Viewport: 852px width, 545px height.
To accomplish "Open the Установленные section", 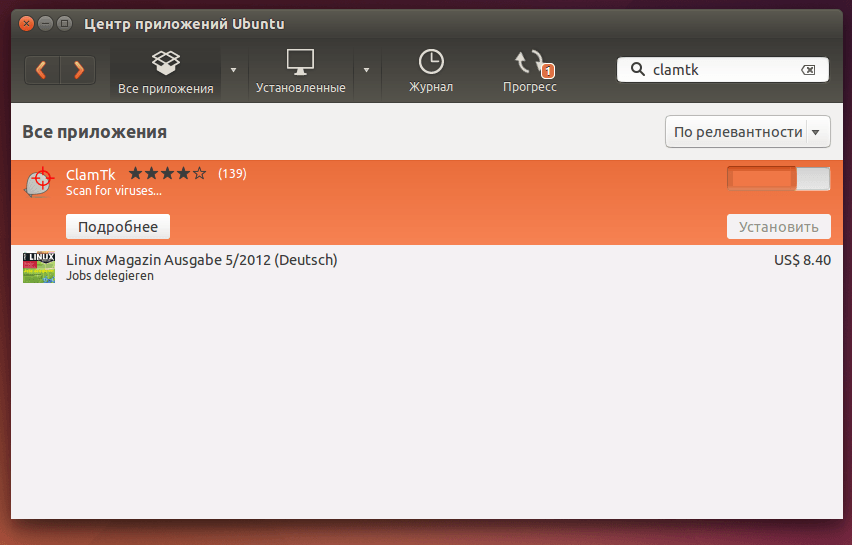I will [x=300, y=72].
